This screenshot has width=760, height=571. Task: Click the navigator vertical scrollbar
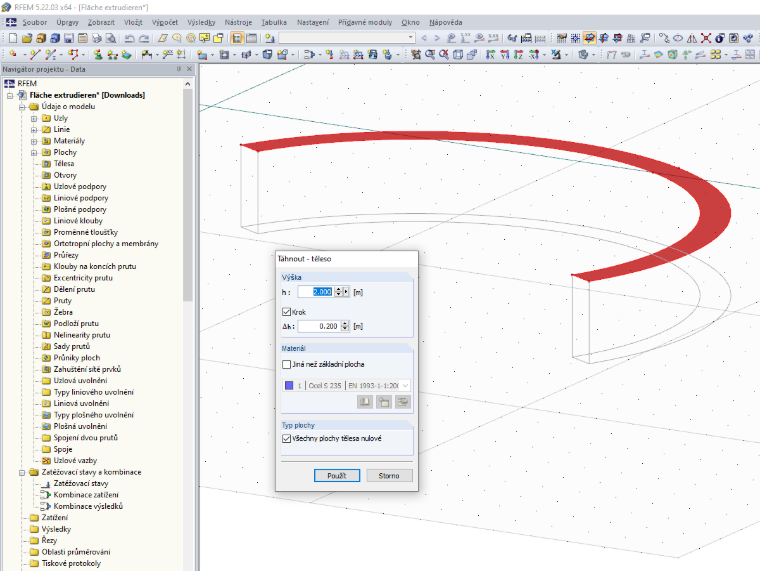coord(188,194)
